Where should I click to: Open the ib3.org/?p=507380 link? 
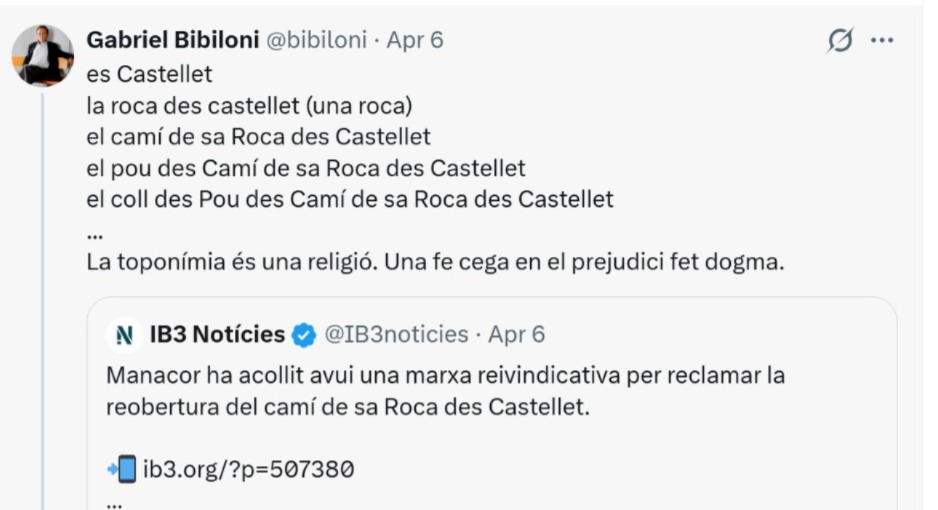[249, 468]
